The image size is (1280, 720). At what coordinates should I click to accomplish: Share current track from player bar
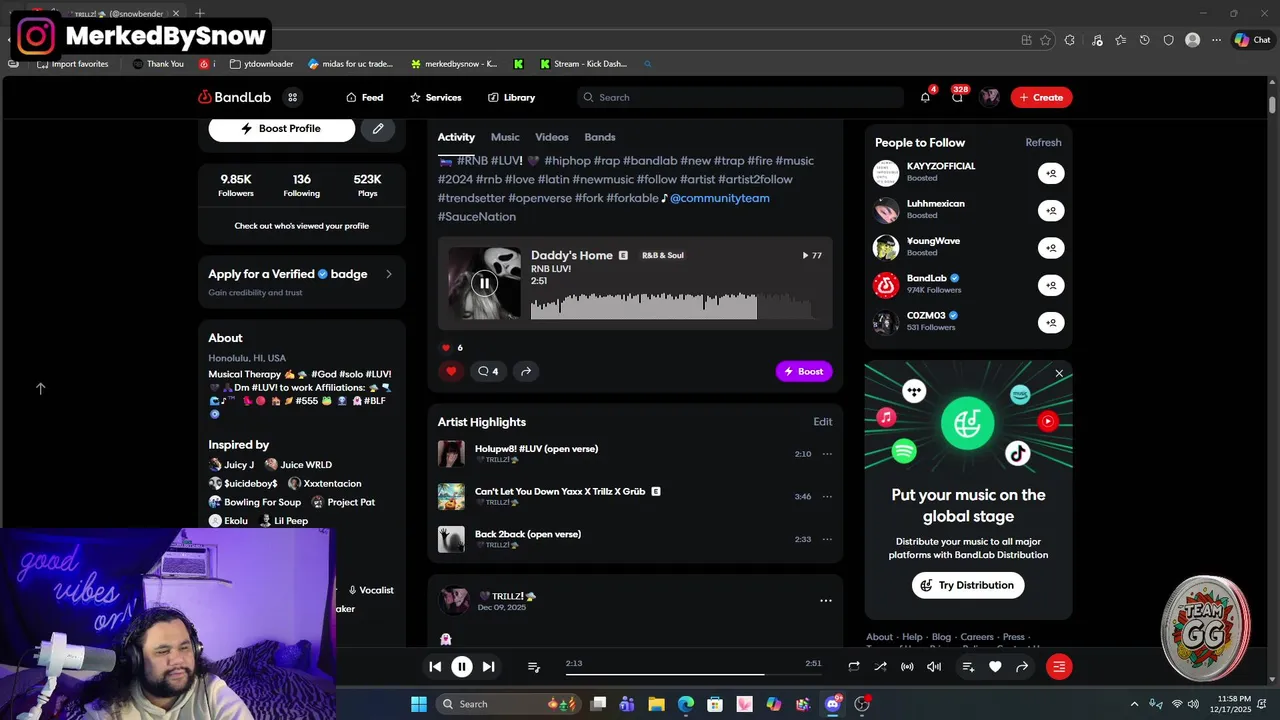click(1022, 667)
